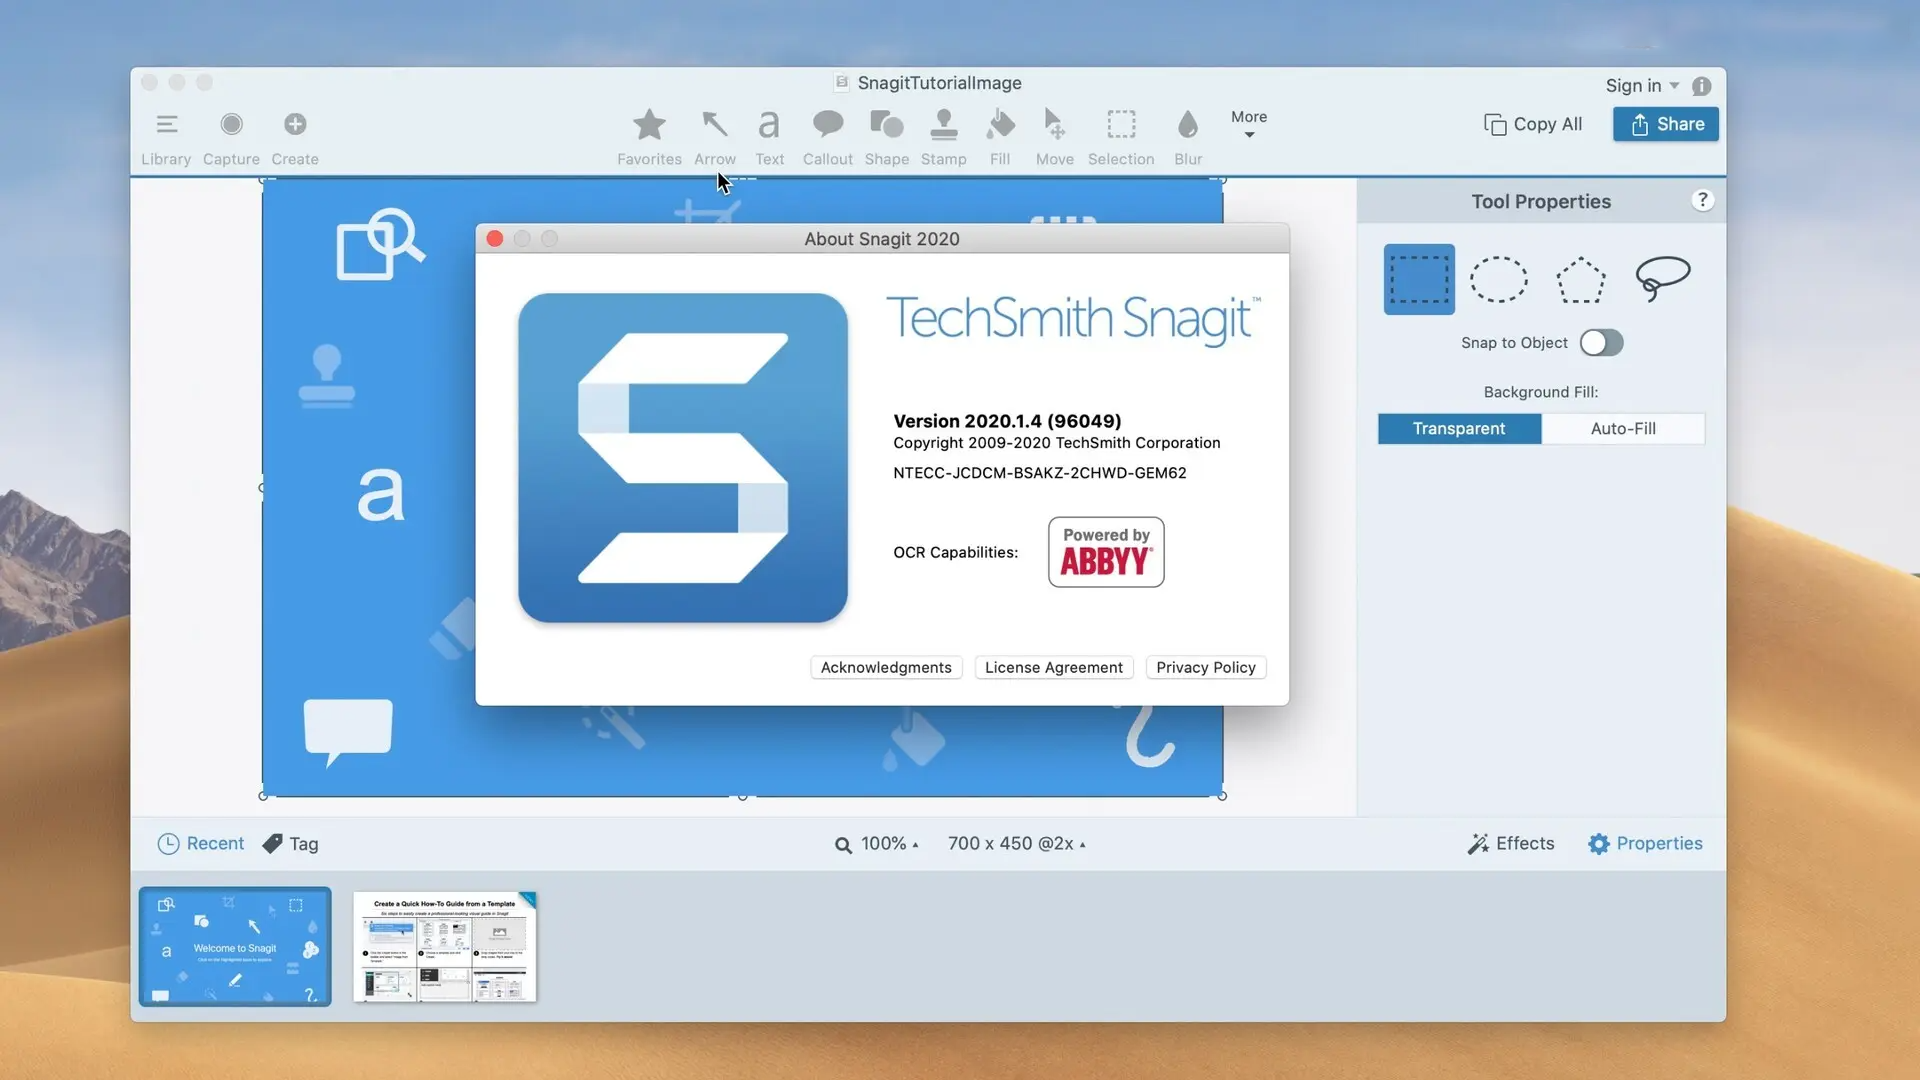Choose rectangular selection shape

[x=1419, y=279]
